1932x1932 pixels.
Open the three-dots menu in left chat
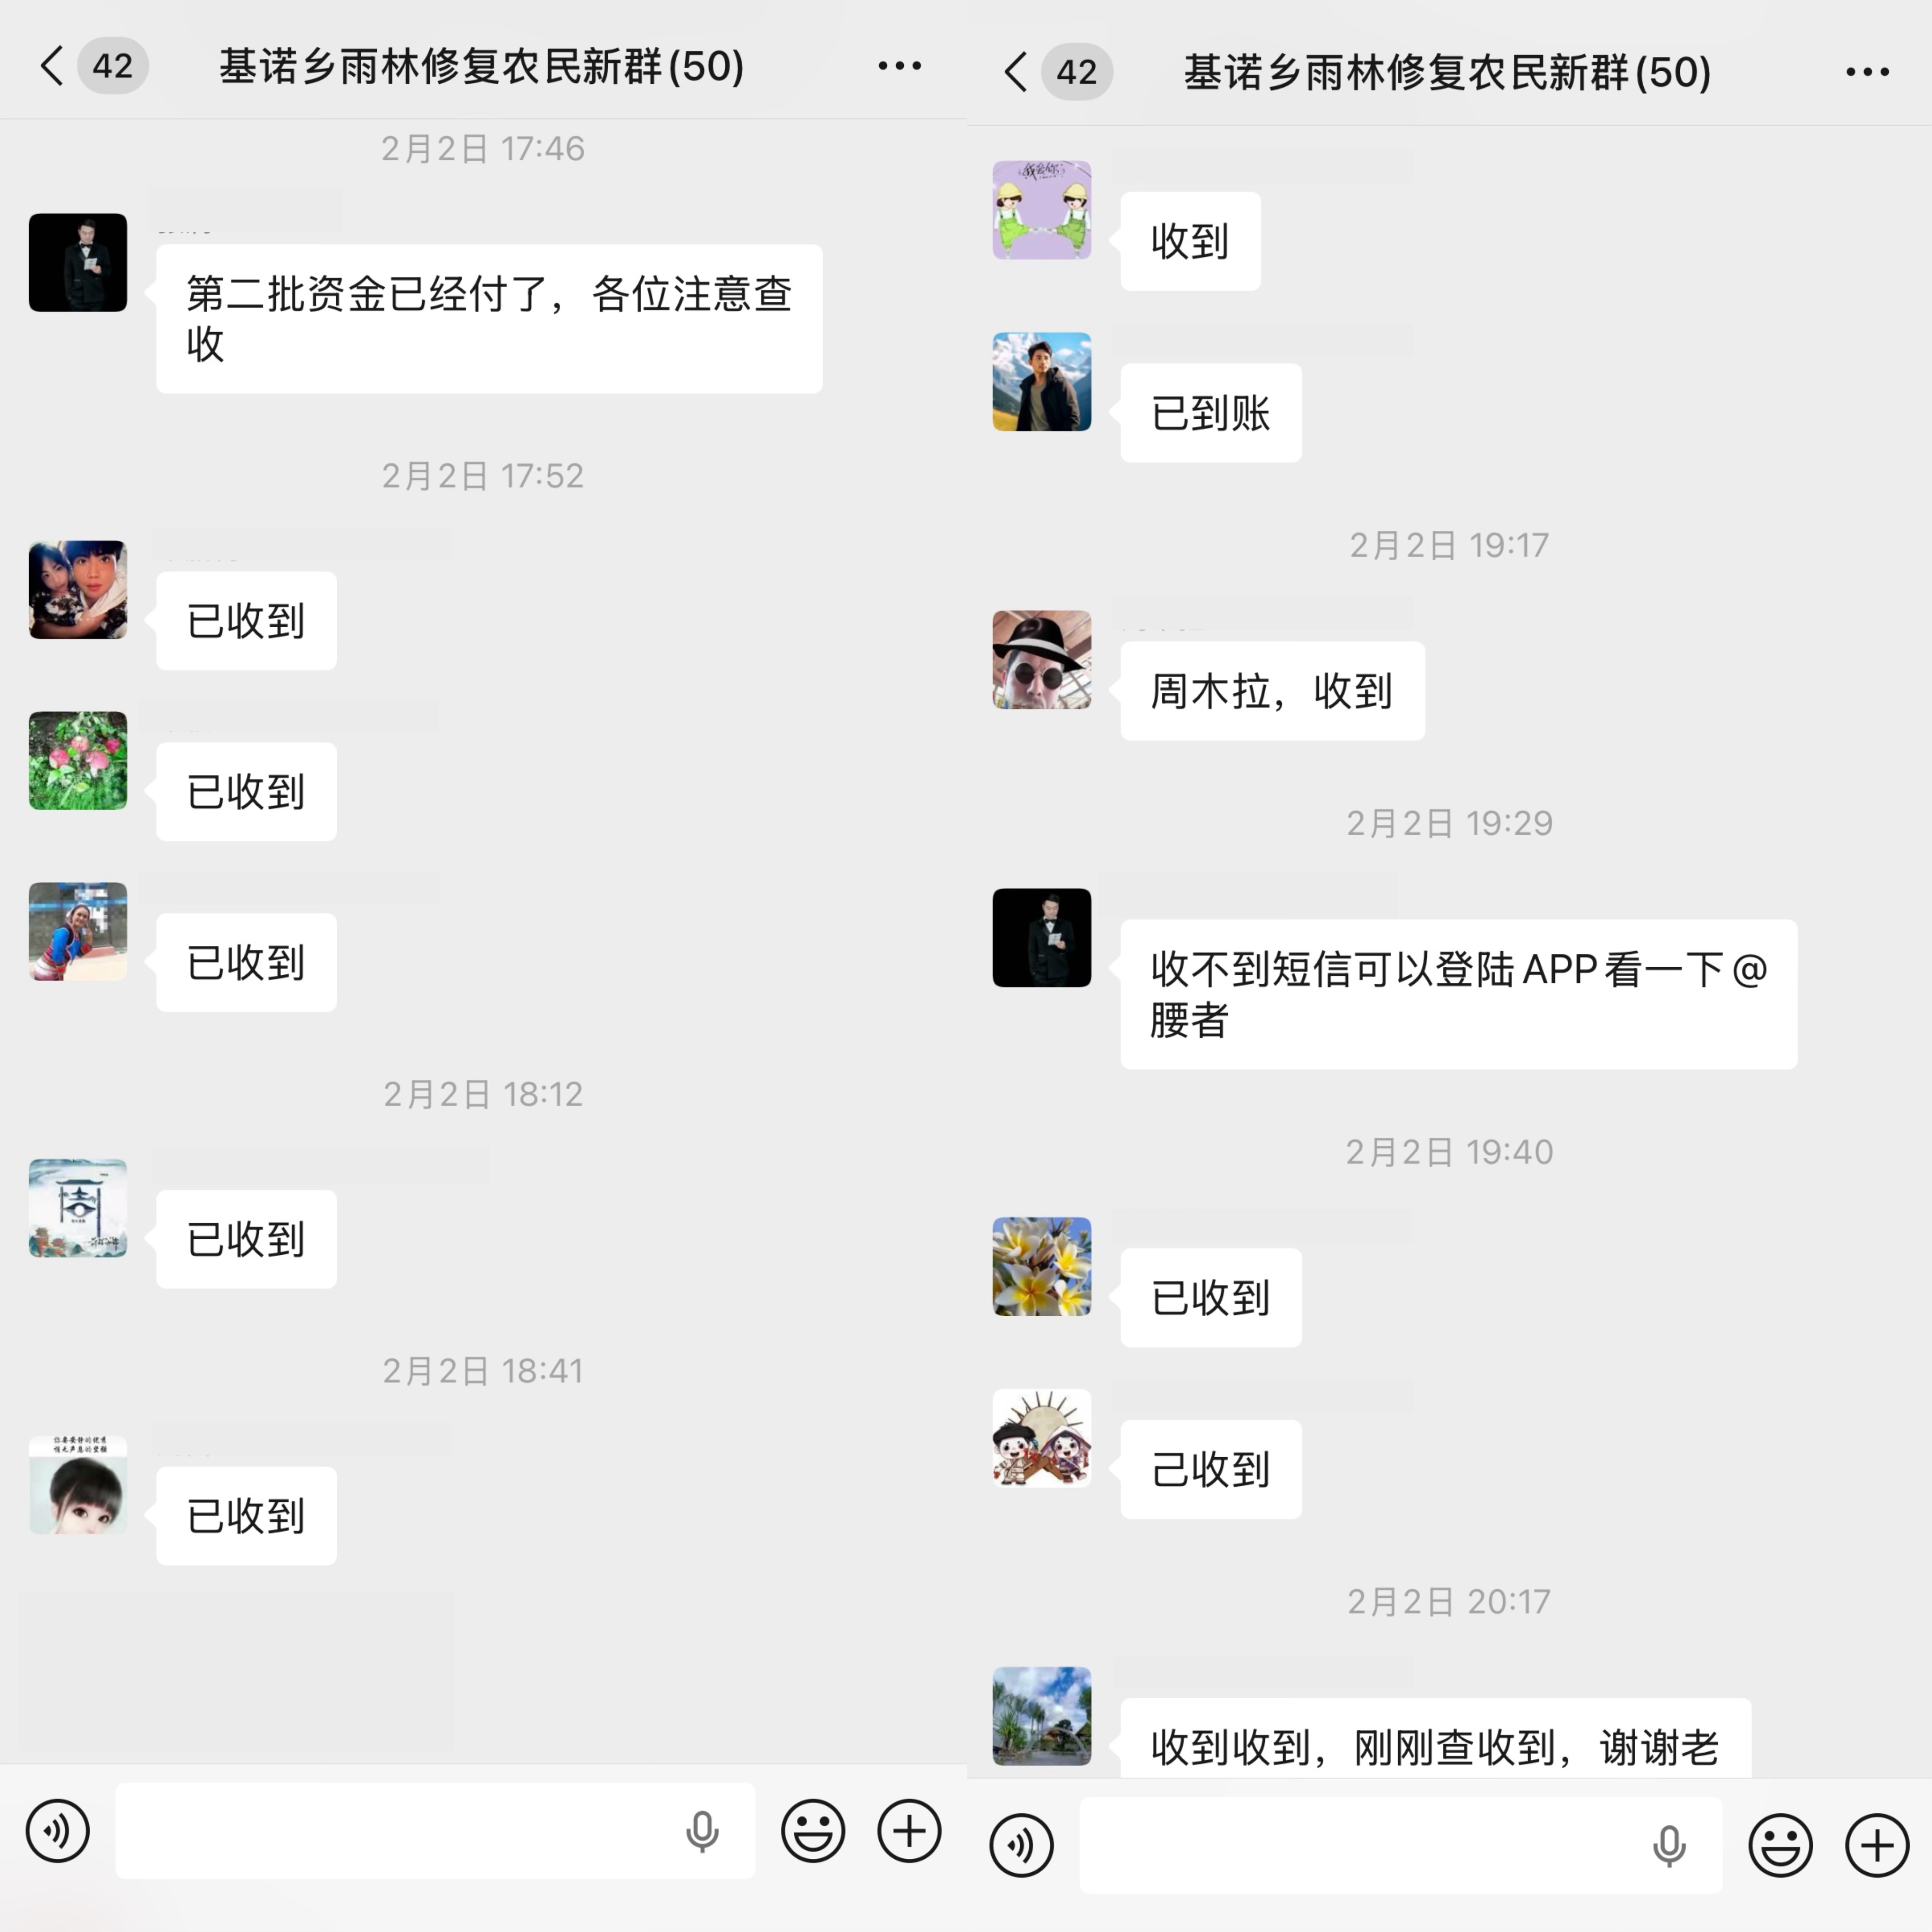click(x=899, y=66)
